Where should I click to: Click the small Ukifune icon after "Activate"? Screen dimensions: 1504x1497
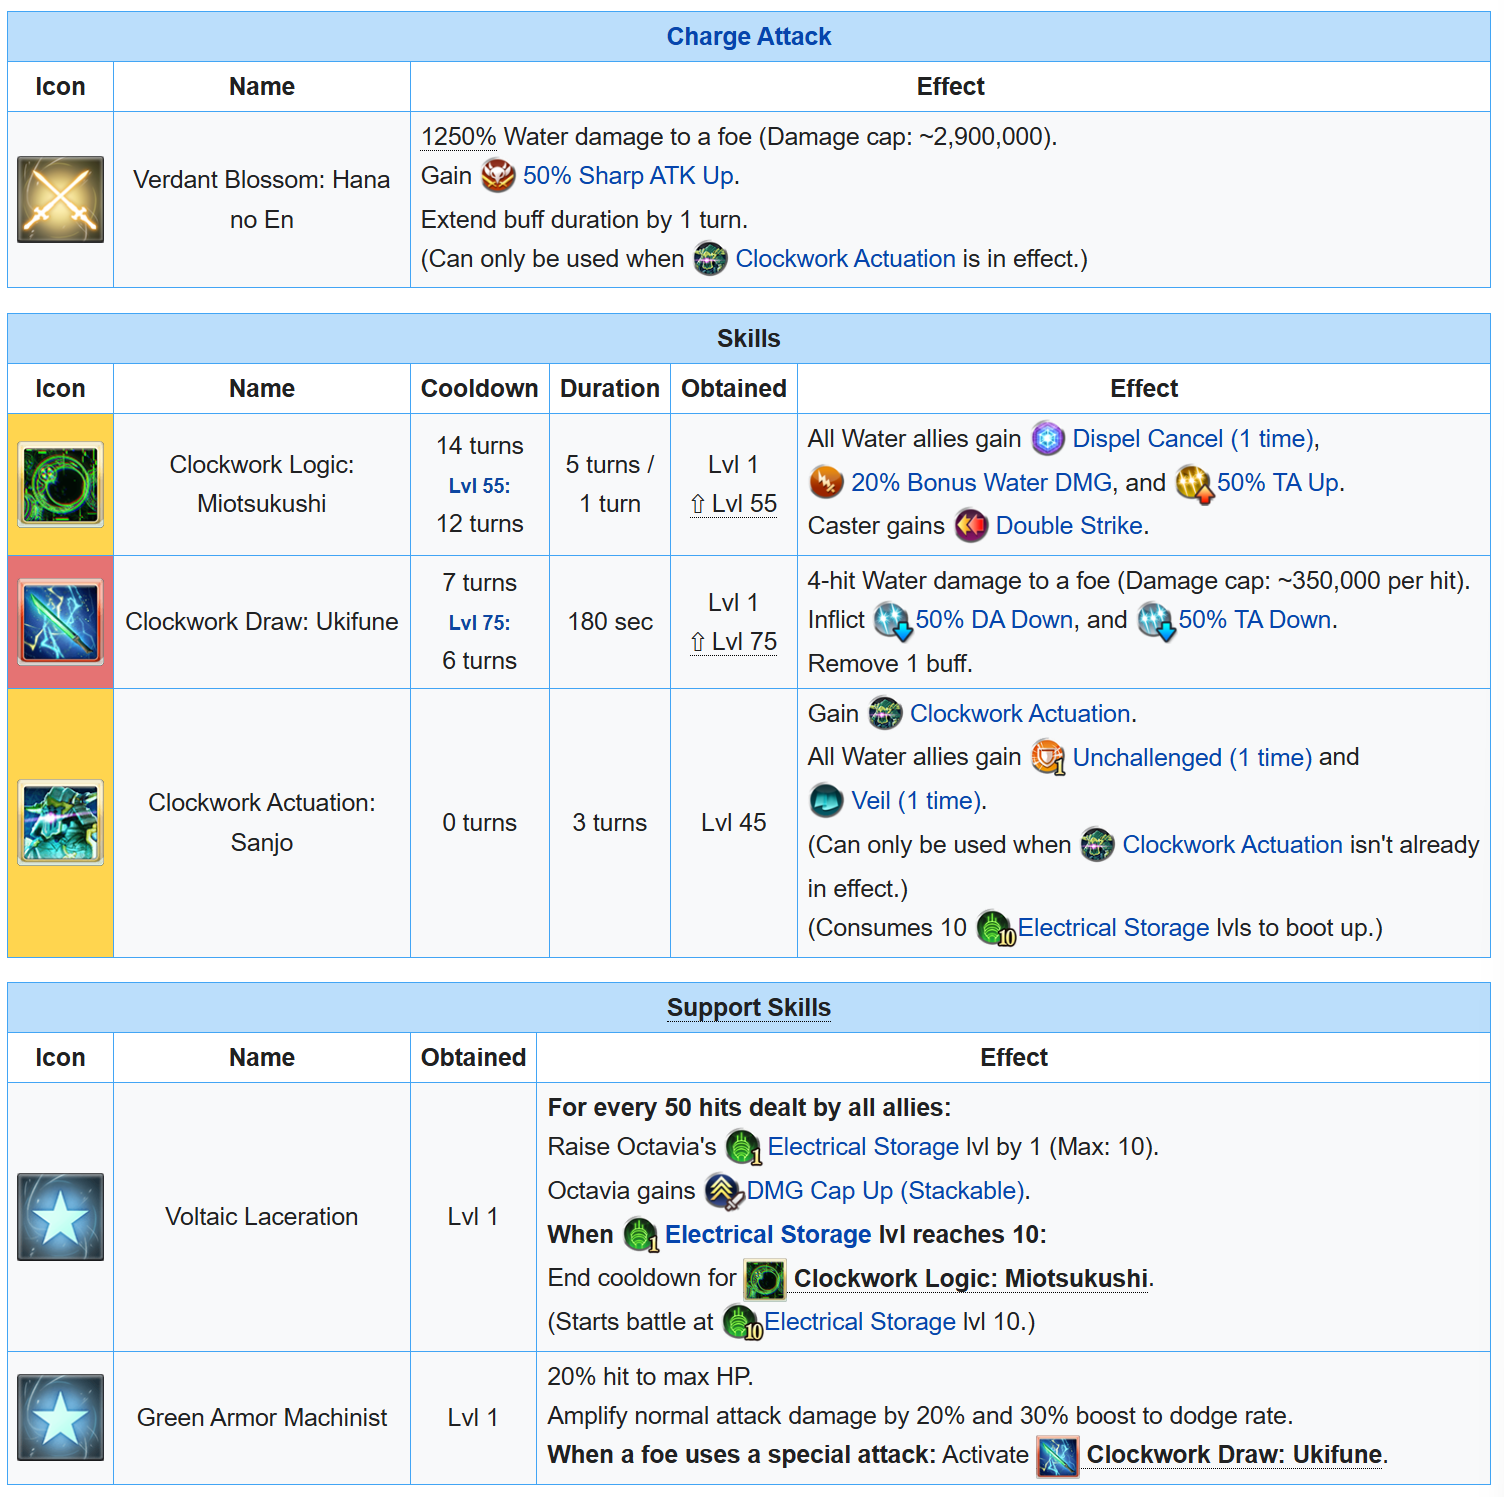click(1058, 1456)
